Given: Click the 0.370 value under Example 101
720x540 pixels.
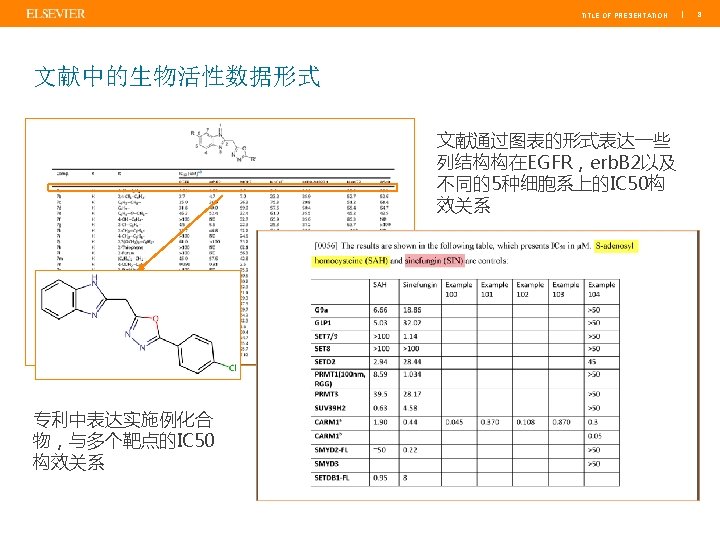Looking at the screenshot, I should 490,422.
